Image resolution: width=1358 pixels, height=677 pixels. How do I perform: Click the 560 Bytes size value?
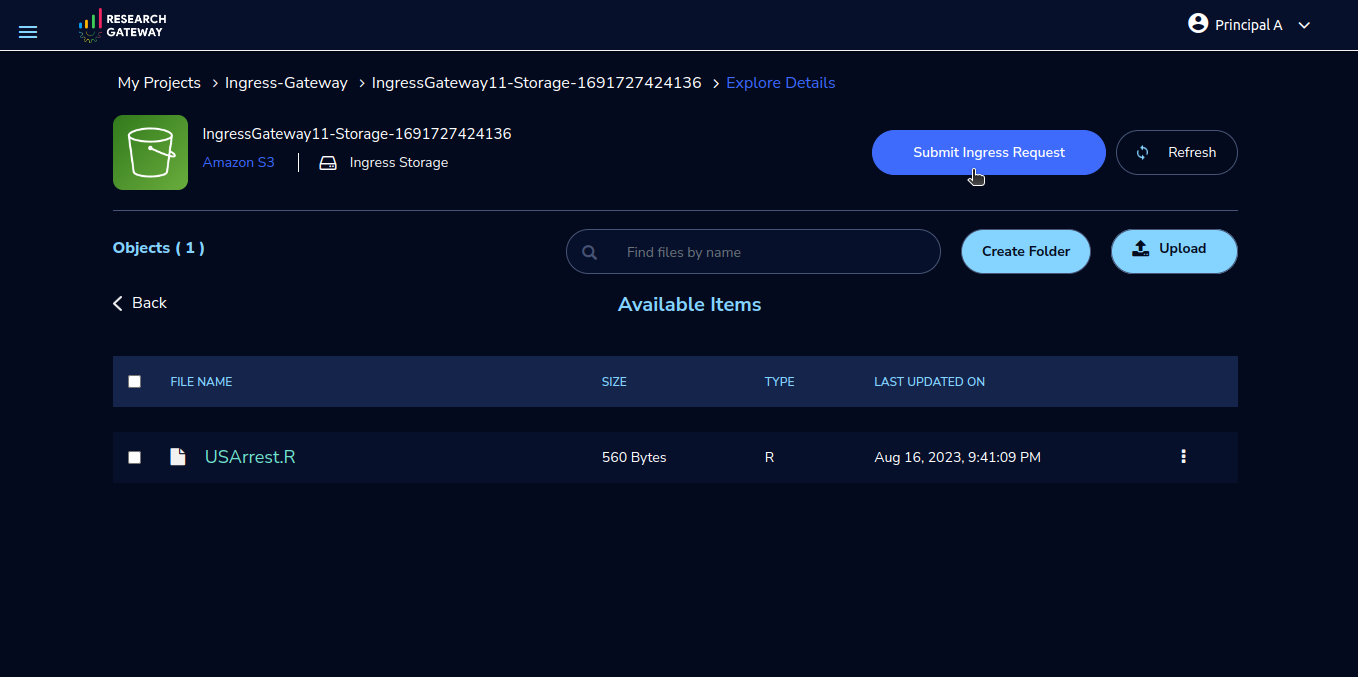click(634, 457)
